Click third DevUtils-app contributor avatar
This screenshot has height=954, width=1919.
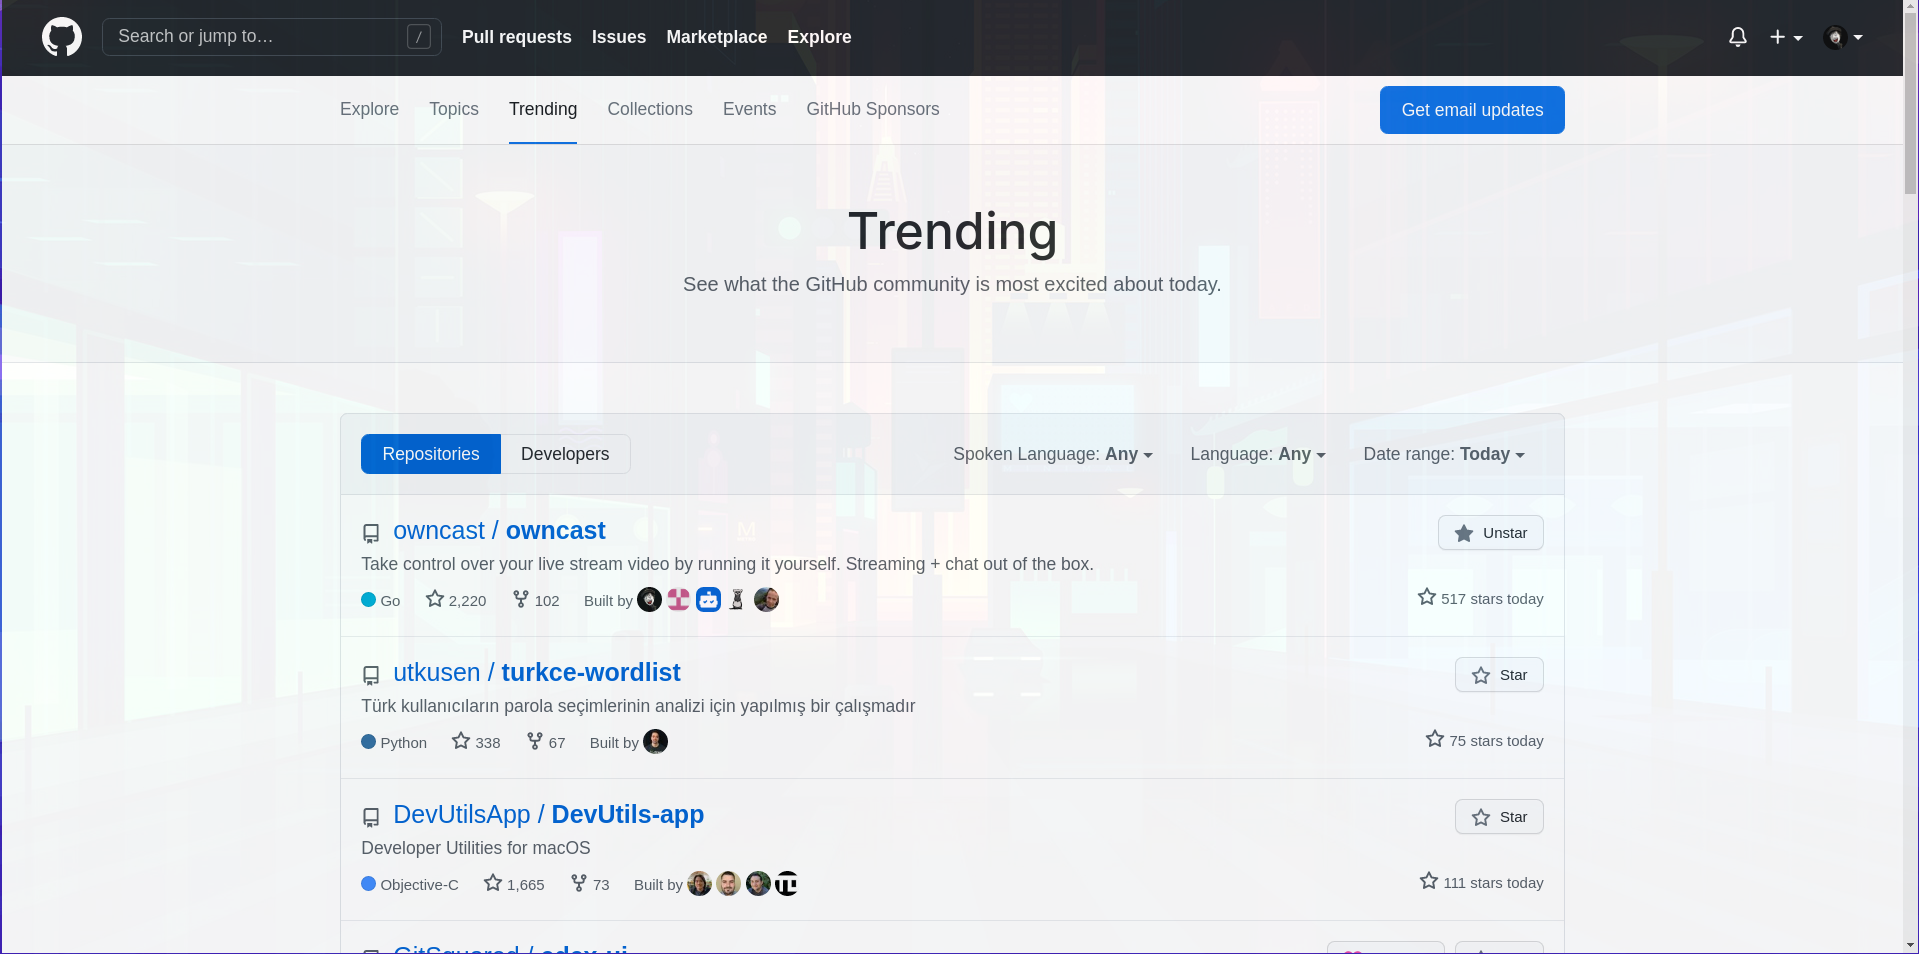pos(759,883)
